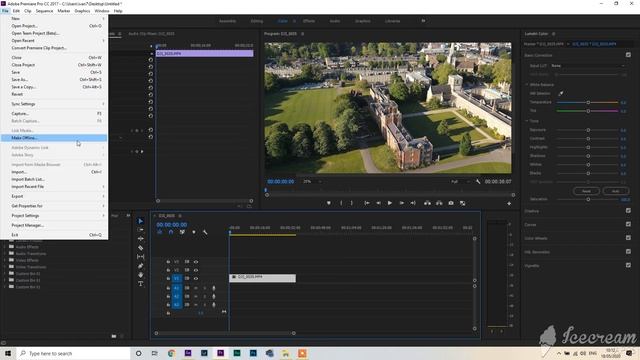Viewport: 640px width, 360px height.
Task: Toggle the HSL Secondary checkbox
Action: click(x=628, y=251)
